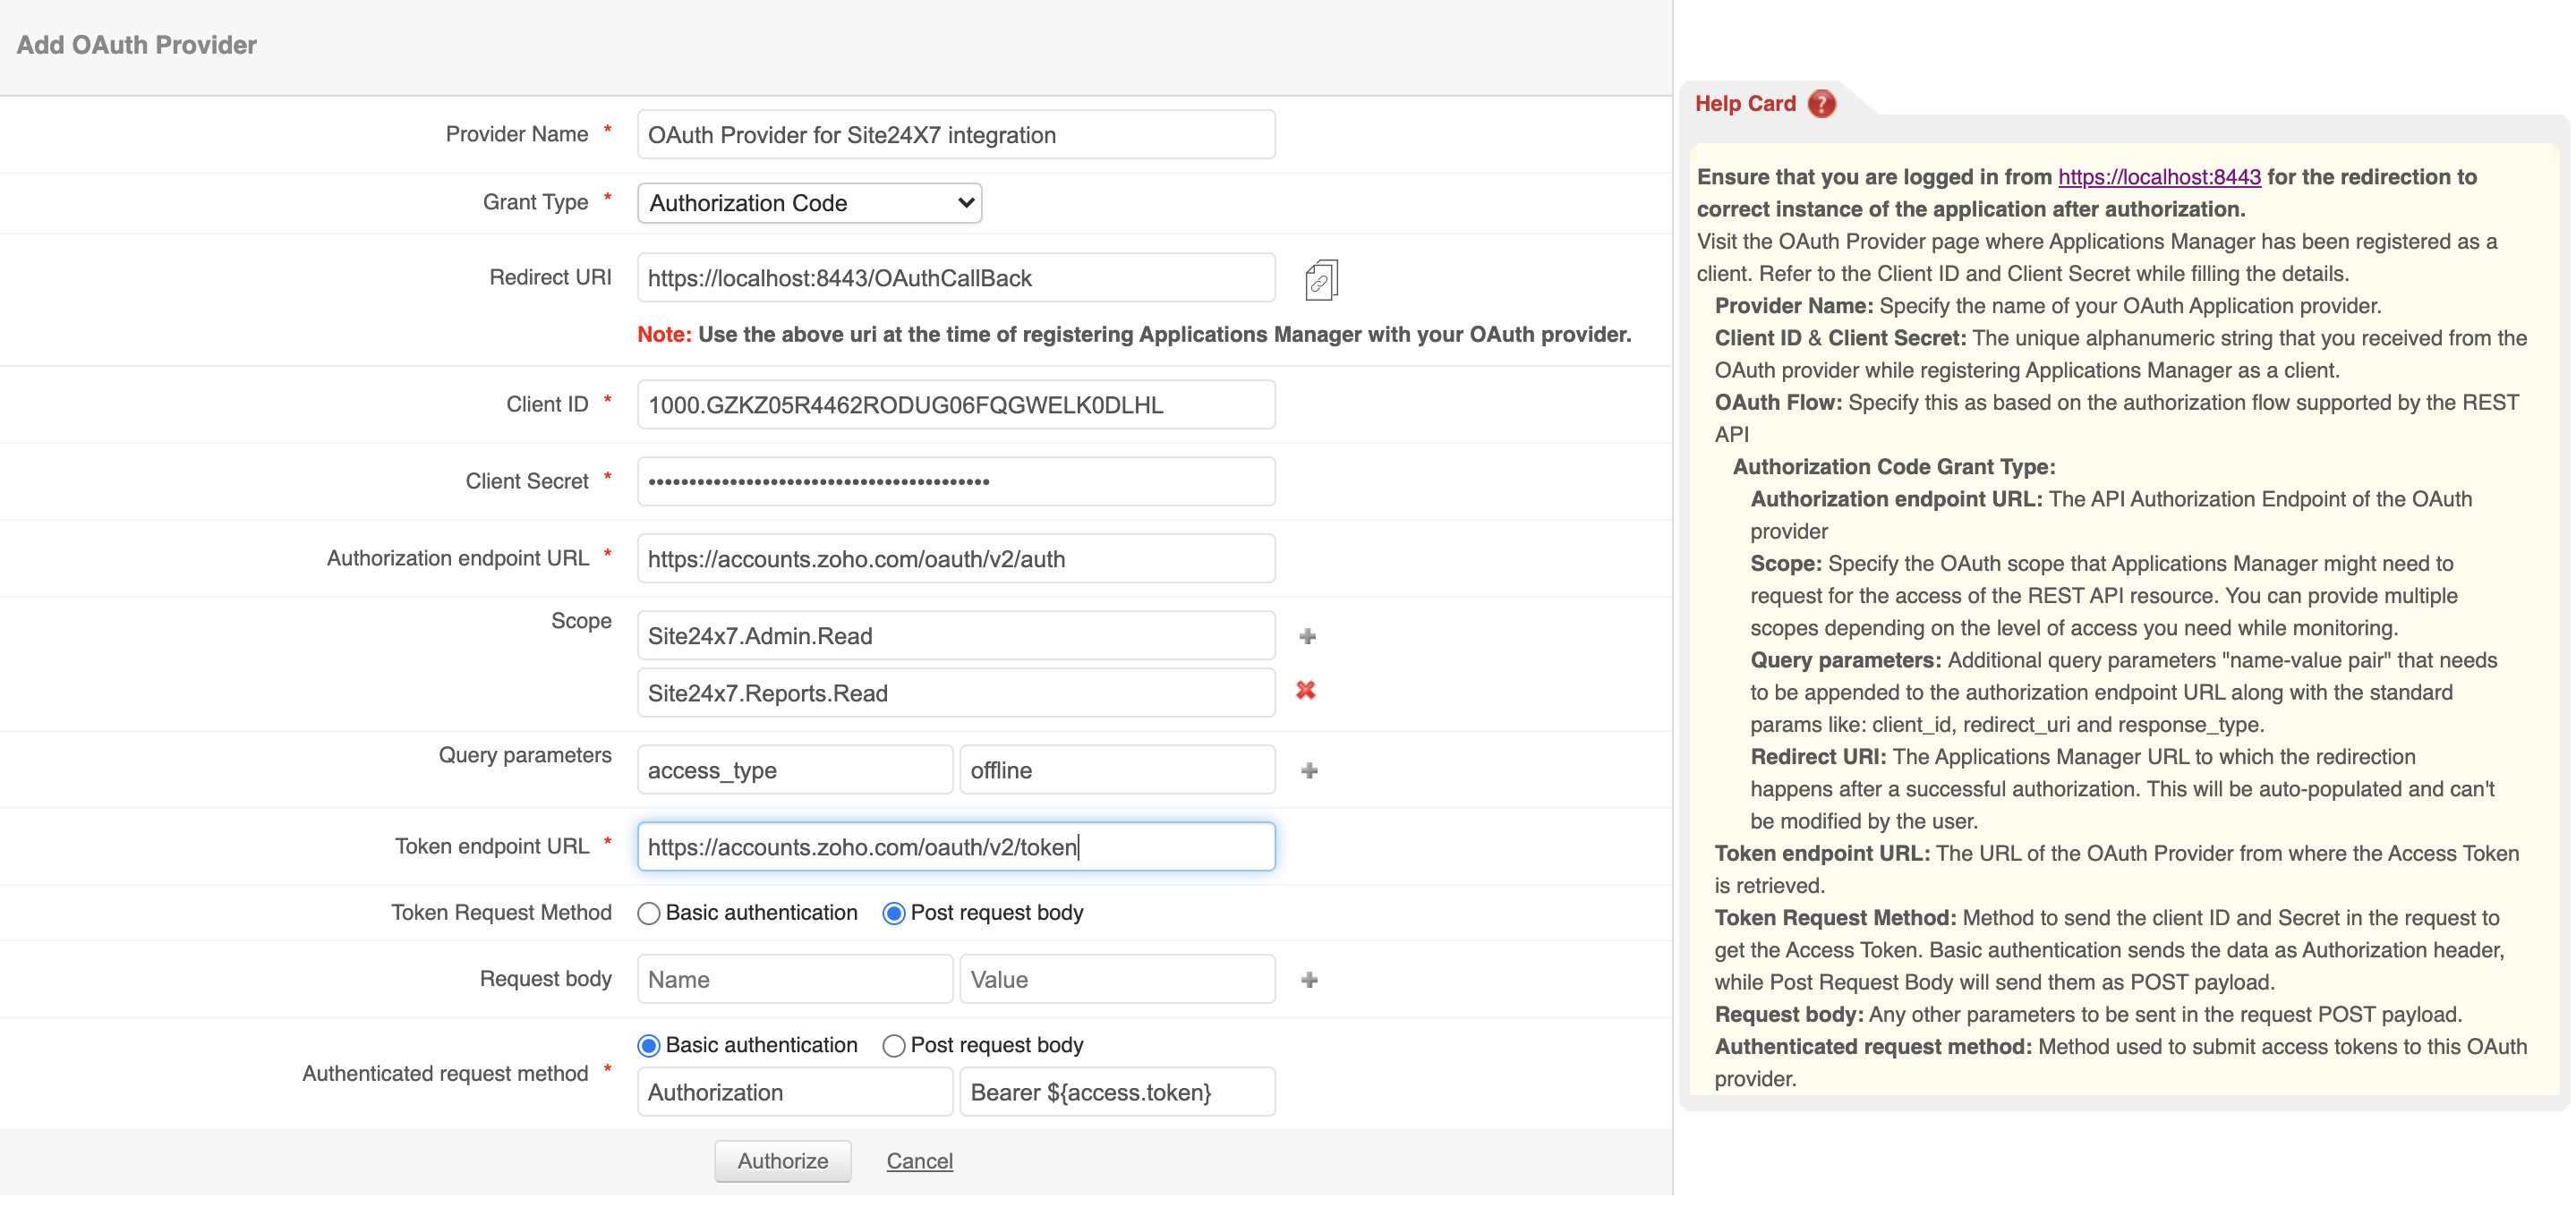This screenshot has height=1224, width=2576.
Task: Click into the Provider Name field
Action: [955, 135]
